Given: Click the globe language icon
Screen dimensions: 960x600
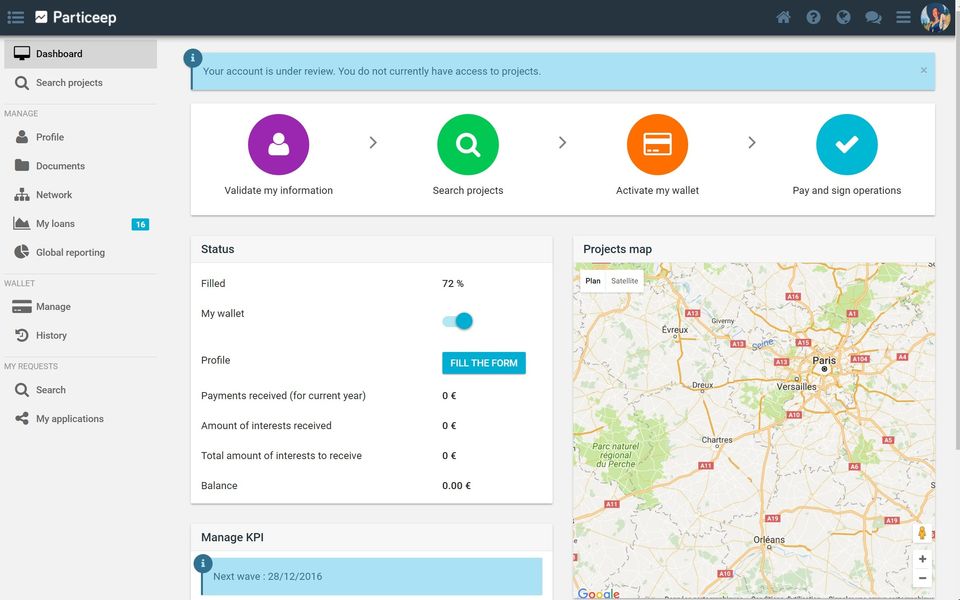Looking at the screenshot, I should (843, 17).
